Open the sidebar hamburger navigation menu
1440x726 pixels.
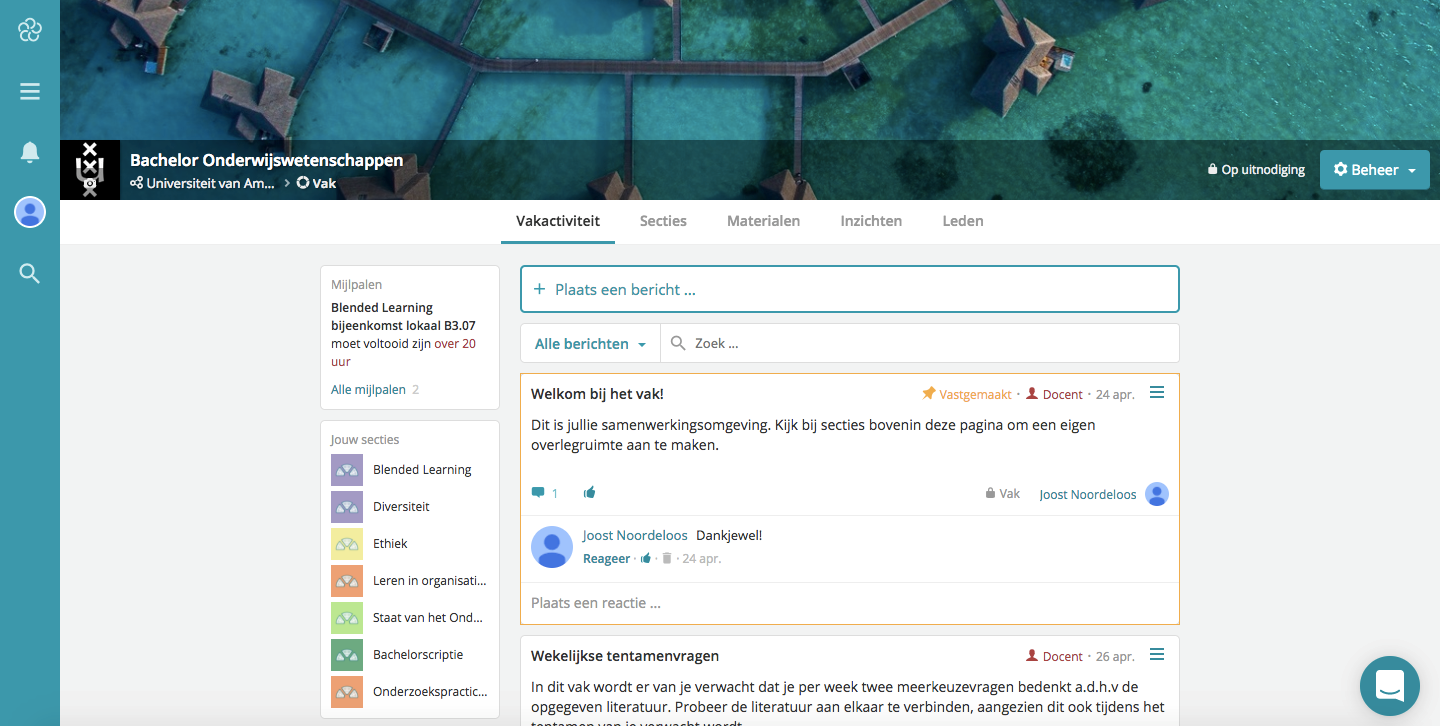click(29, 90)
